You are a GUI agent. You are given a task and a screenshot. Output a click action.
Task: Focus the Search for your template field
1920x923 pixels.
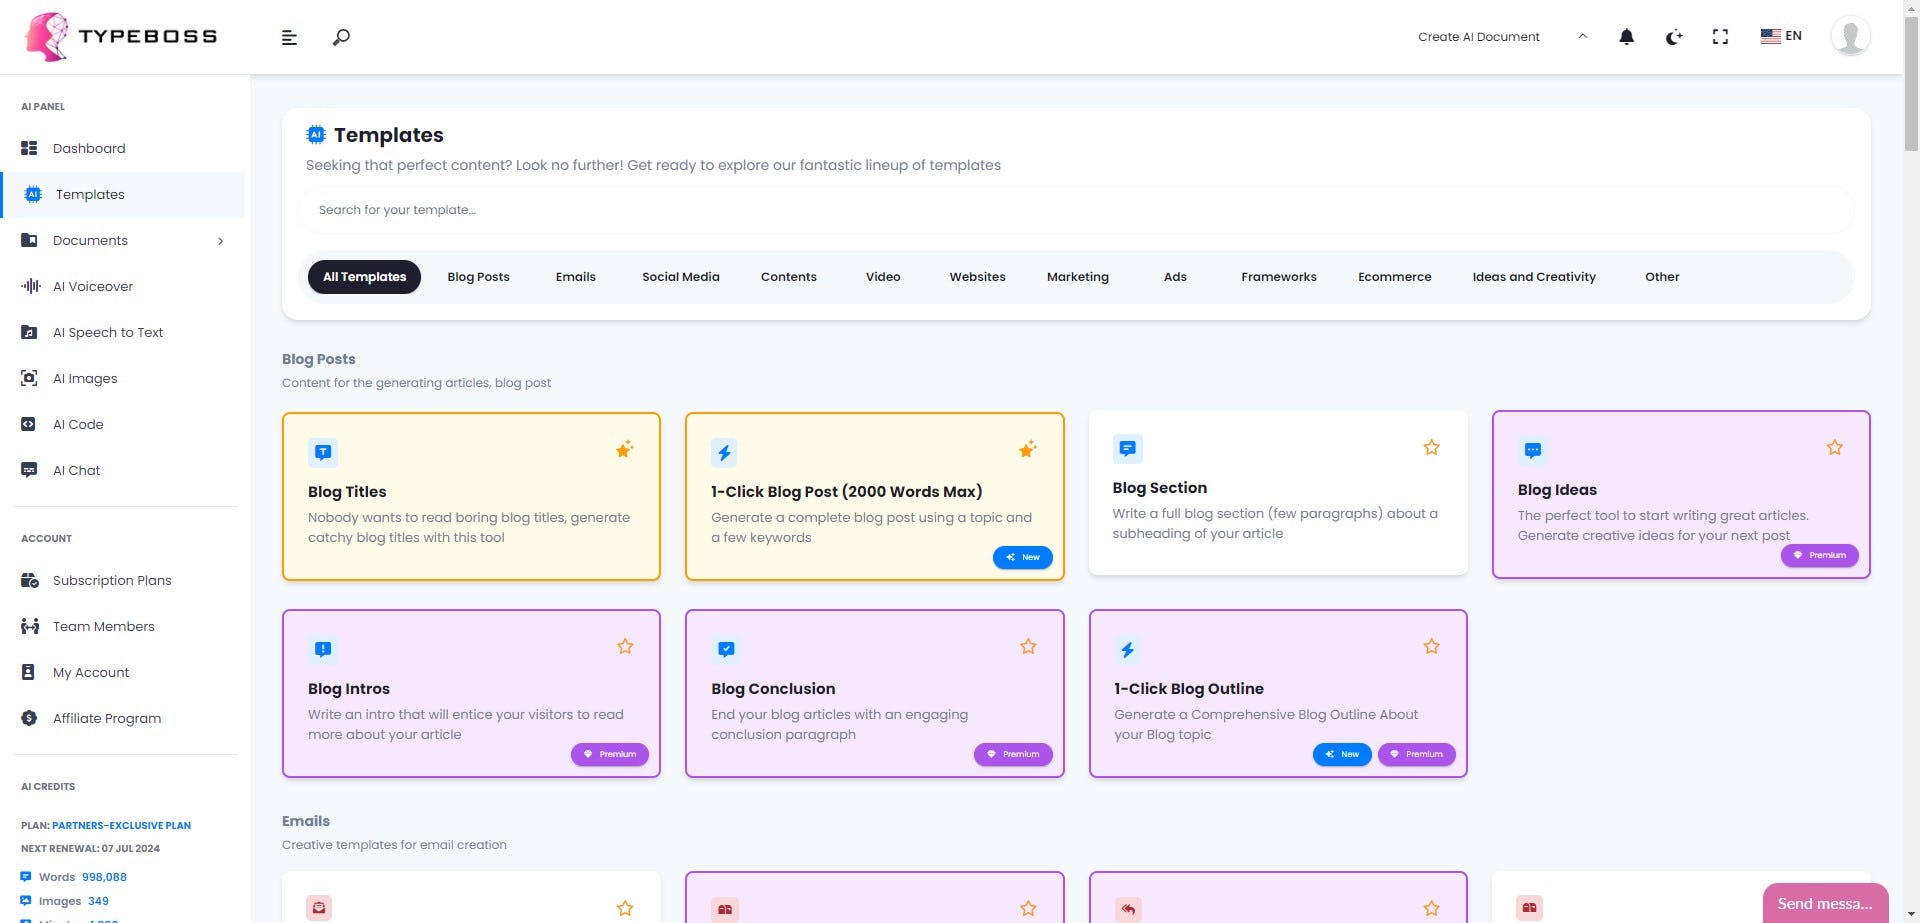point(1076,210)
